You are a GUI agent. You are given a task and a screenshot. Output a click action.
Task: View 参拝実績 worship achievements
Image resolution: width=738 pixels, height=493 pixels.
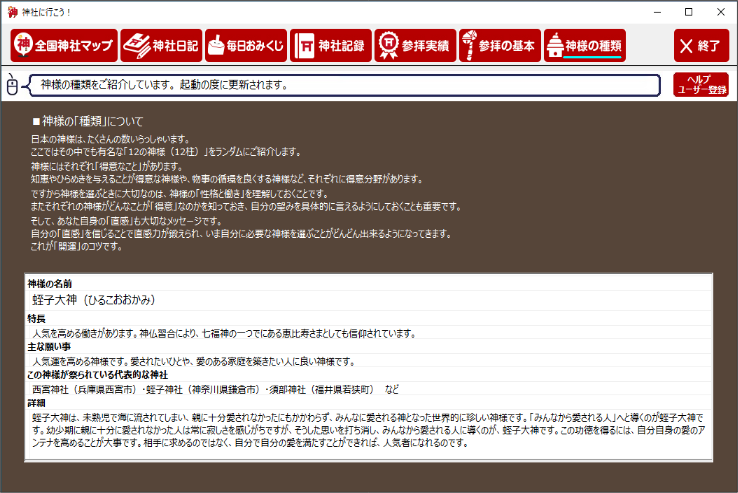click(414, 45)
